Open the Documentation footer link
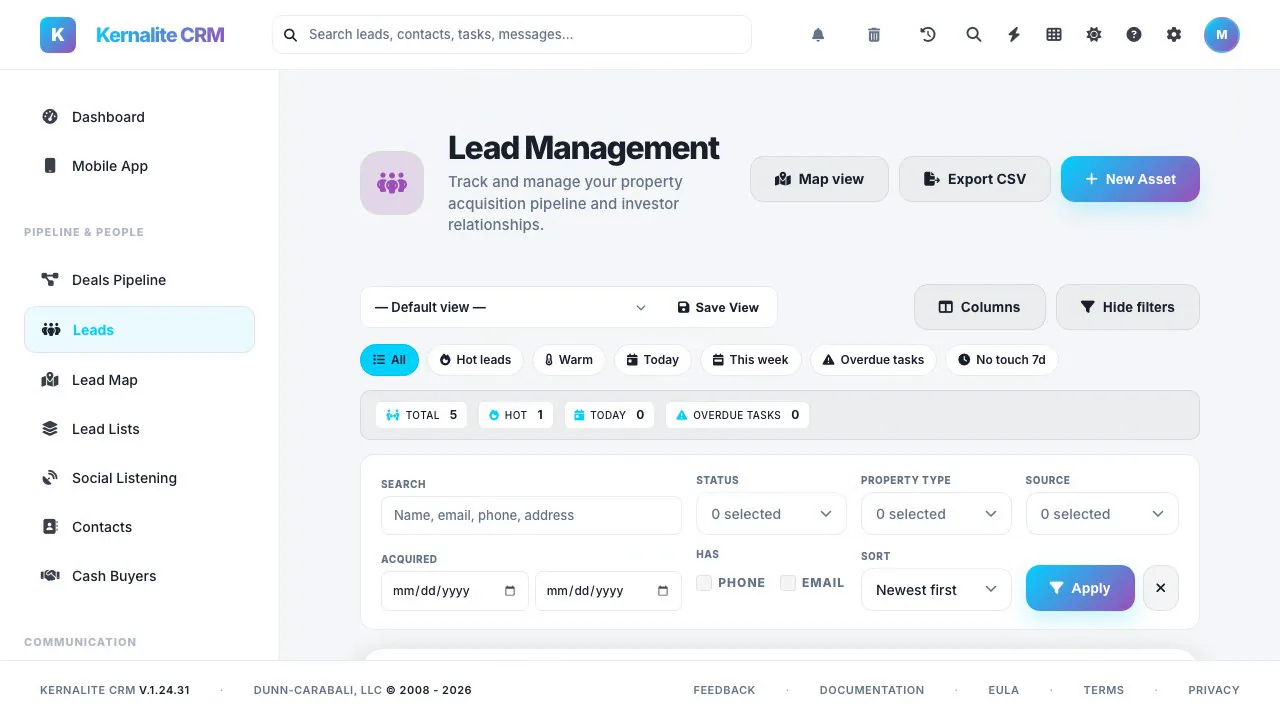The height and width of the screenshot is (720, 1280). click(x=872, y=690)
